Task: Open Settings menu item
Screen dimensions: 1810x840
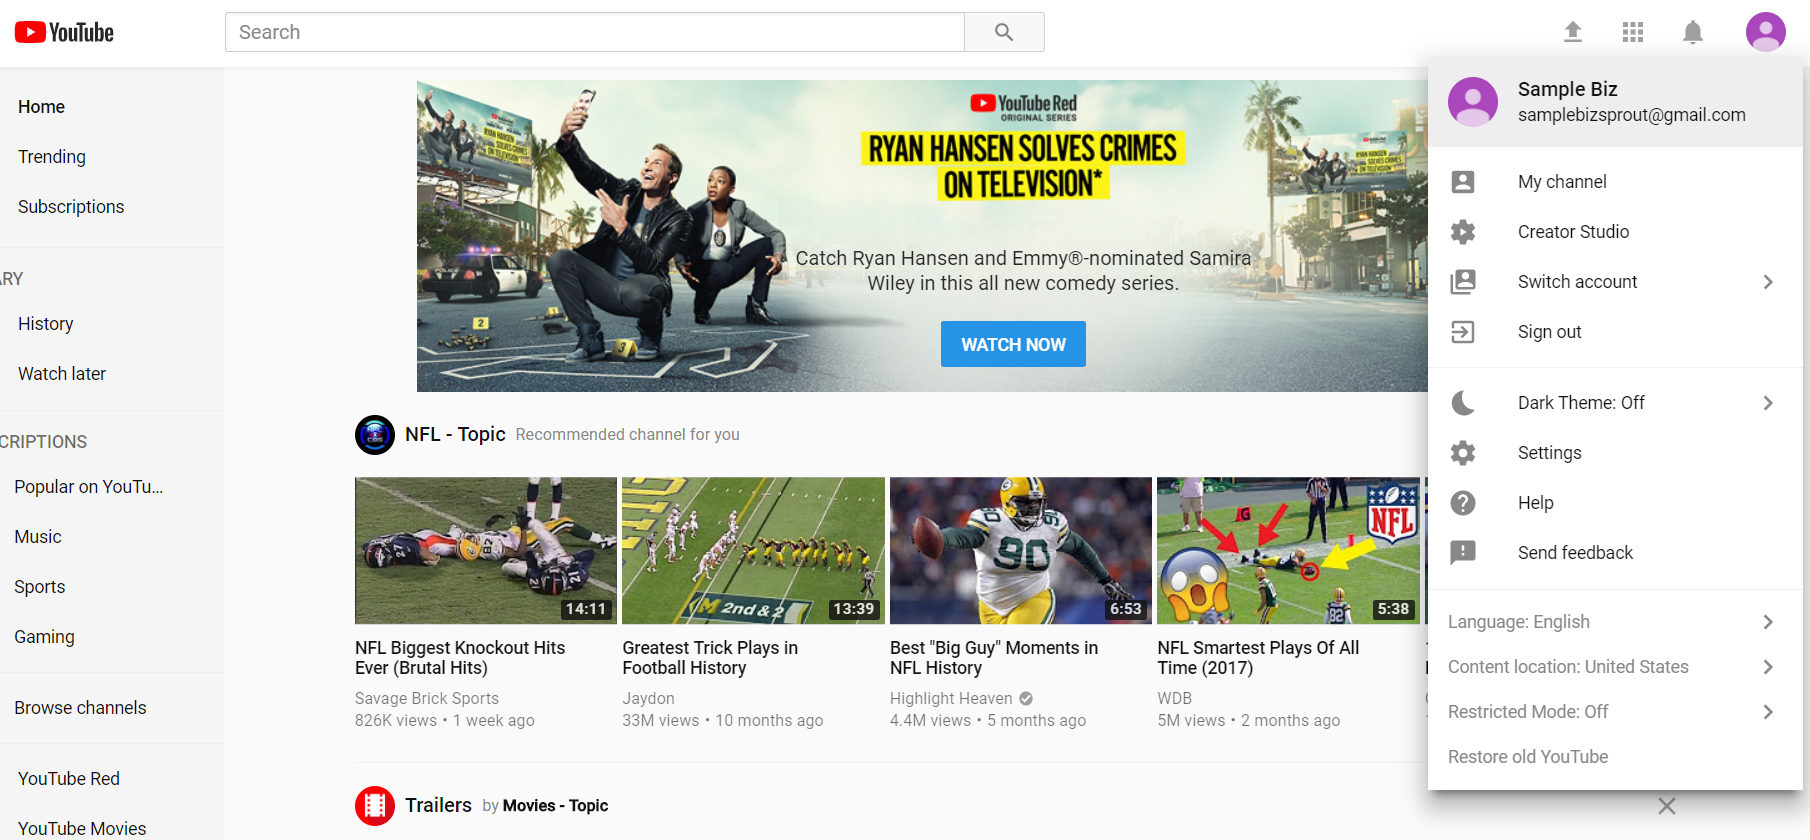Action: [x=1615, y=453]
